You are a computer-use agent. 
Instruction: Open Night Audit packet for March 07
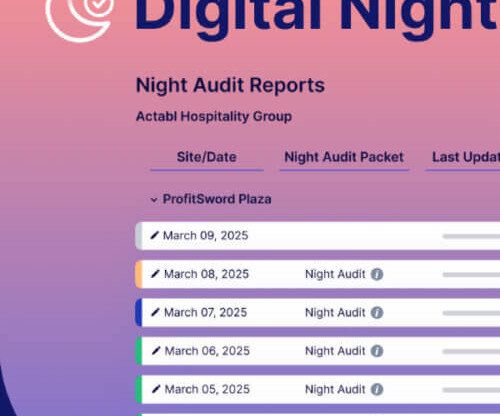335,313
